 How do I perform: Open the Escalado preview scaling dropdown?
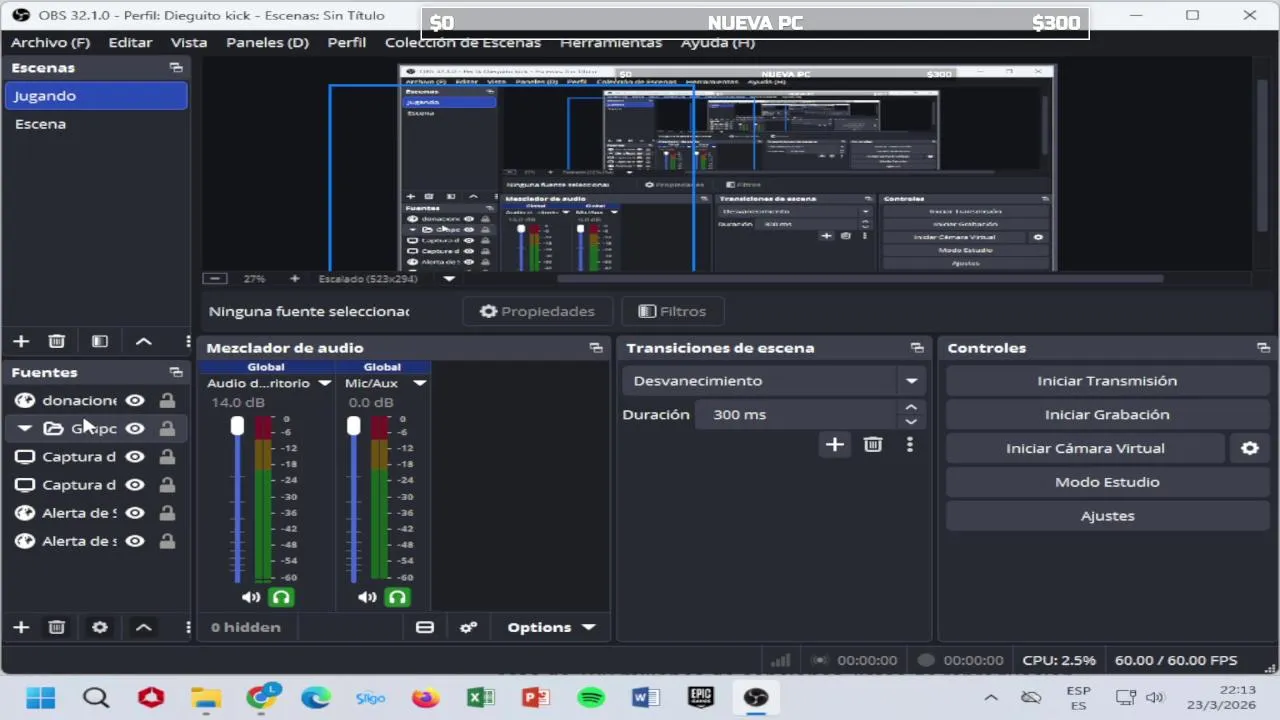(x=449, y=279)
